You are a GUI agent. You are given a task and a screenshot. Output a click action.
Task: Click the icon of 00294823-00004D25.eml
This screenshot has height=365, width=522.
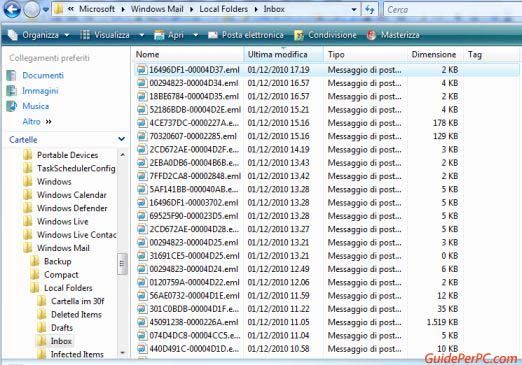(142, 242)
